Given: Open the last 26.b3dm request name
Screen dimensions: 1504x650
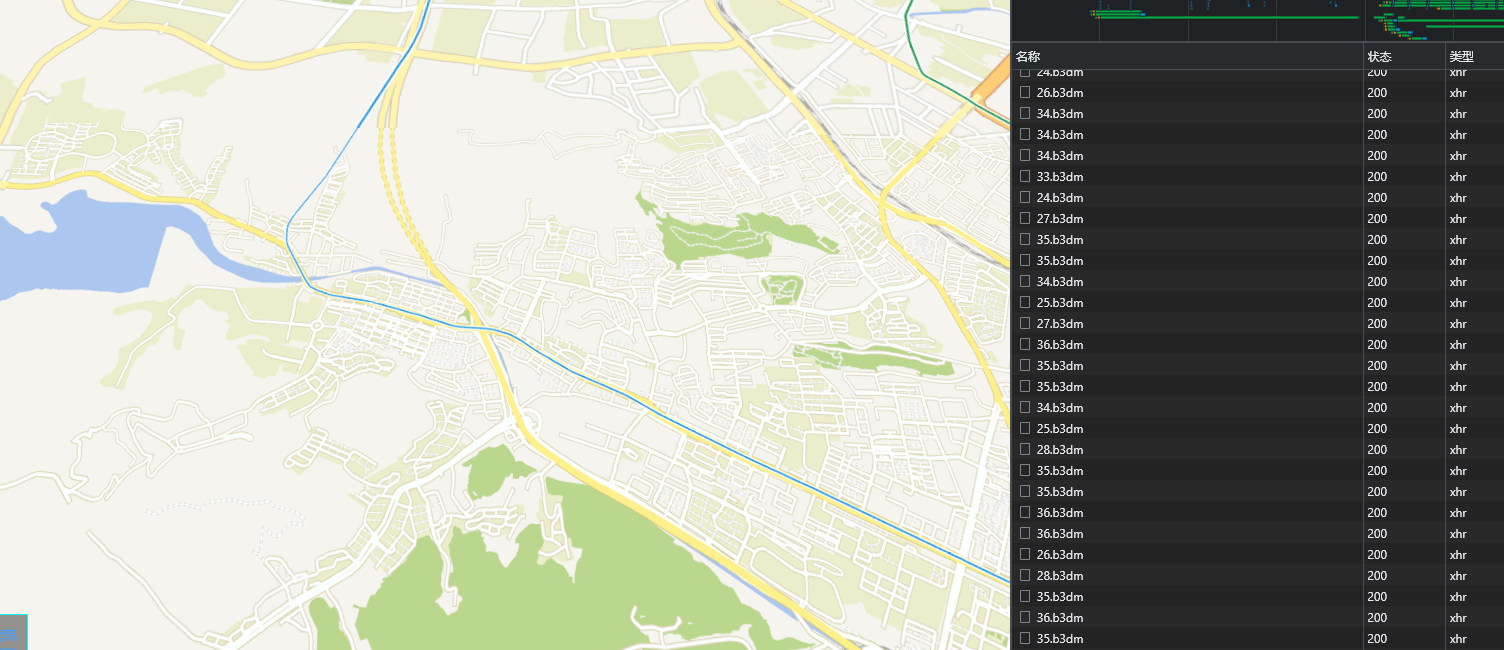Looking at the screenshot, I should tap(1059, 555).
